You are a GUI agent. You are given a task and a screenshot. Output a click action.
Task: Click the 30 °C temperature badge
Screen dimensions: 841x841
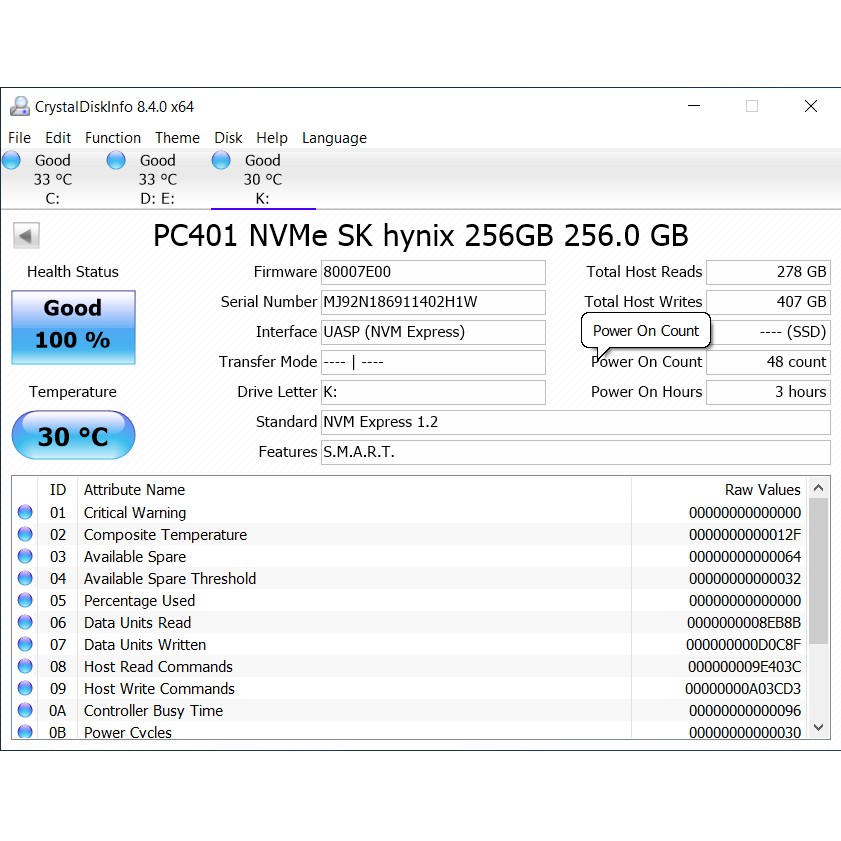tap(72, 435)
